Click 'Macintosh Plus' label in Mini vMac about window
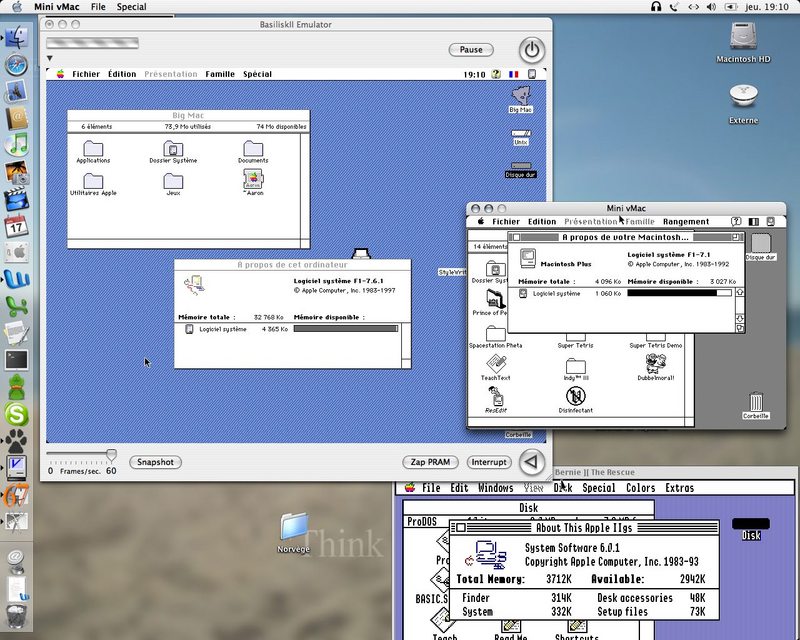 click(566, 264)
